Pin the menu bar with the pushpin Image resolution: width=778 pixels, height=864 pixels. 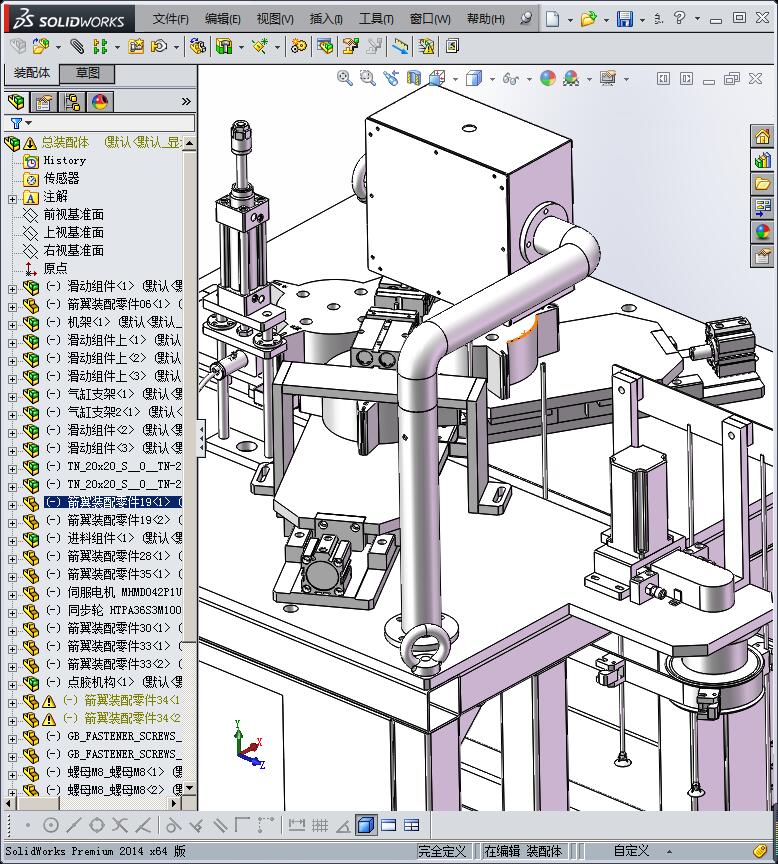tap(526, 19)
